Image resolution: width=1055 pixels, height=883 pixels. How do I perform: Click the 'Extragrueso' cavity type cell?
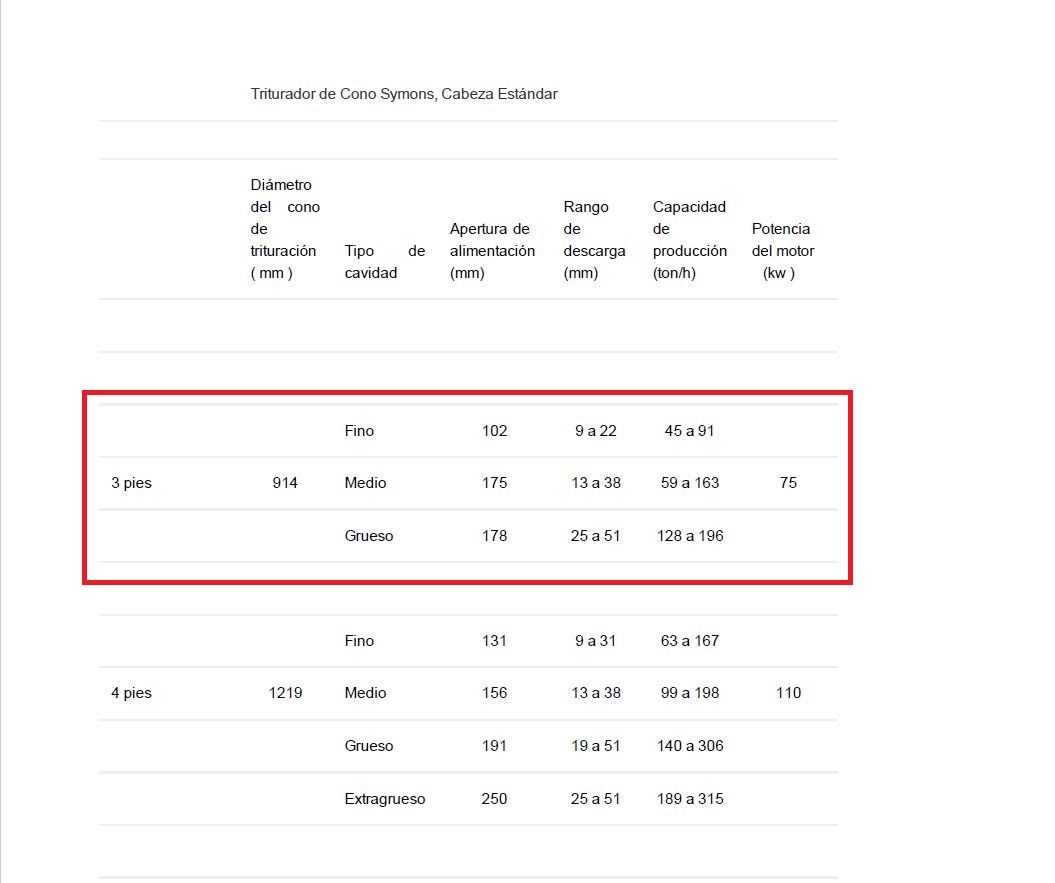coord(385,799)
